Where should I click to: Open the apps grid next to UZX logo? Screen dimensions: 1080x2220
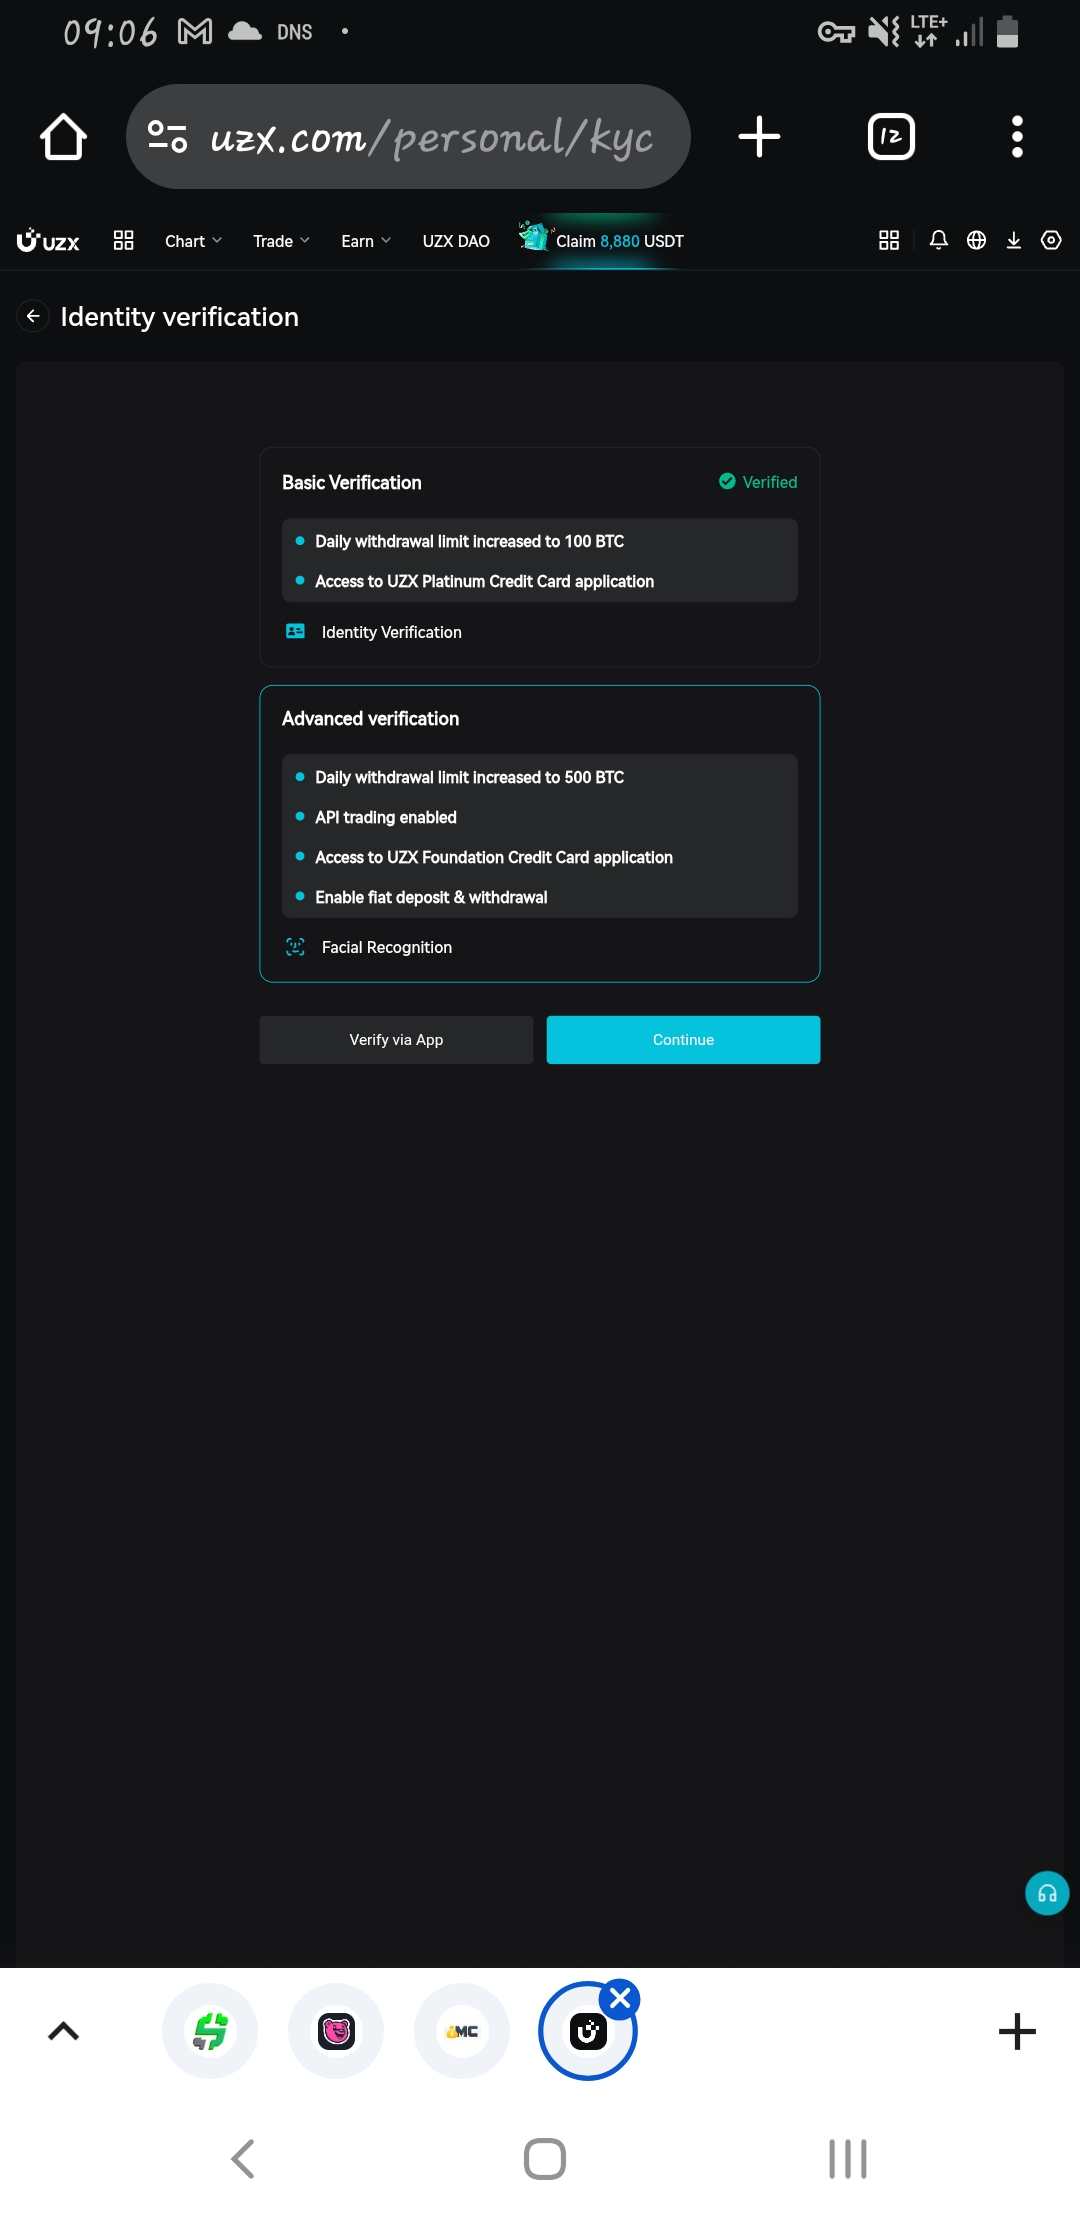tap(123, 240)
